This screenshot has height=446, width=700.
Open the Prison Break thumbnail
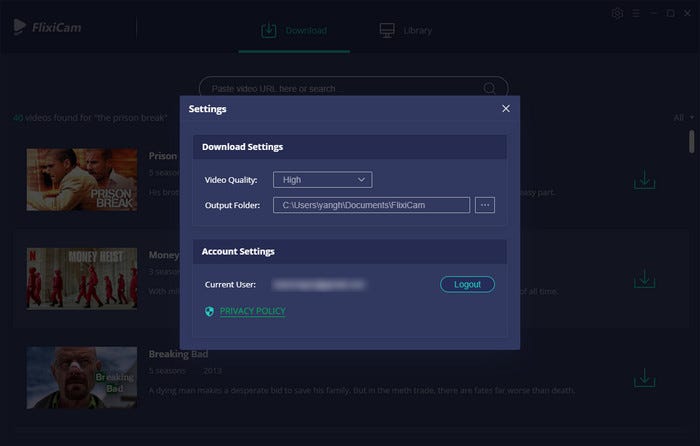(x=82, y=179)
